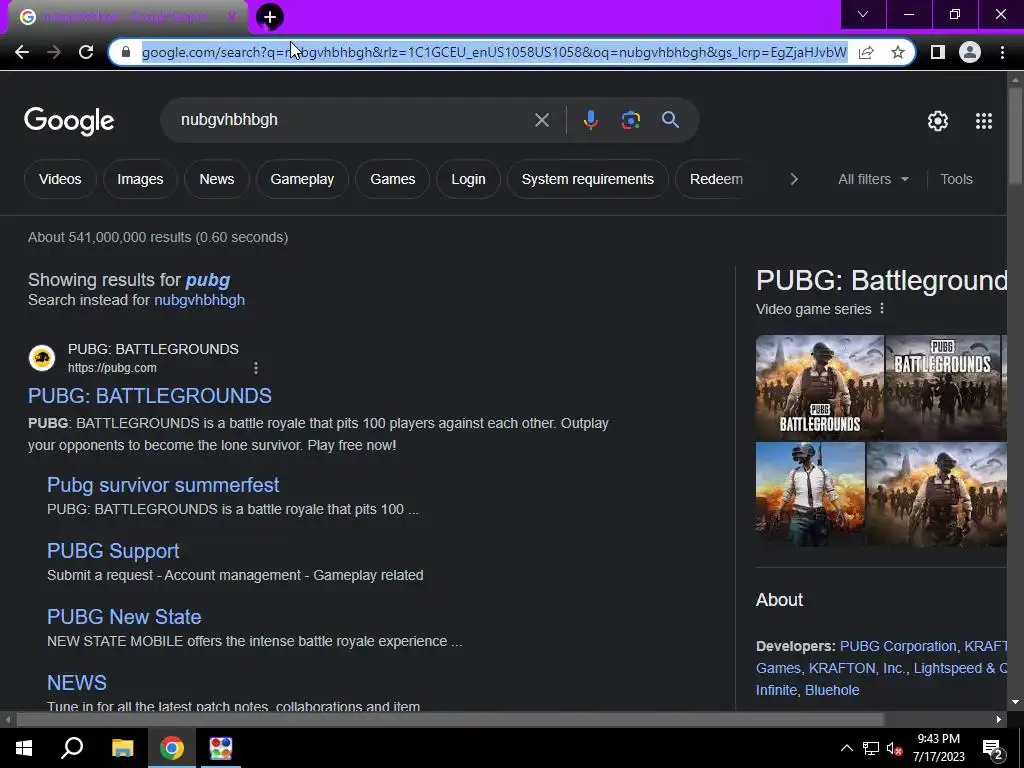Click the scroll right arrow
The height and width of the screenshot is (768, 1024).
tap(999, 720)
